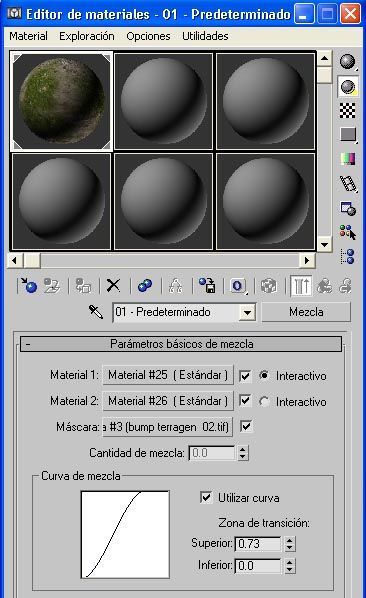Toggle the checkered Background icon
This screenshot has width=366, height=598.
click(x=348, y=111)
